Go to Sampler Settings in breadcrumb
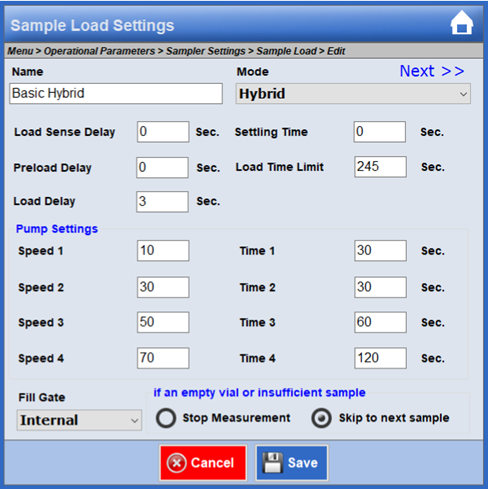 pyautogui.click(x=206, y=51)
